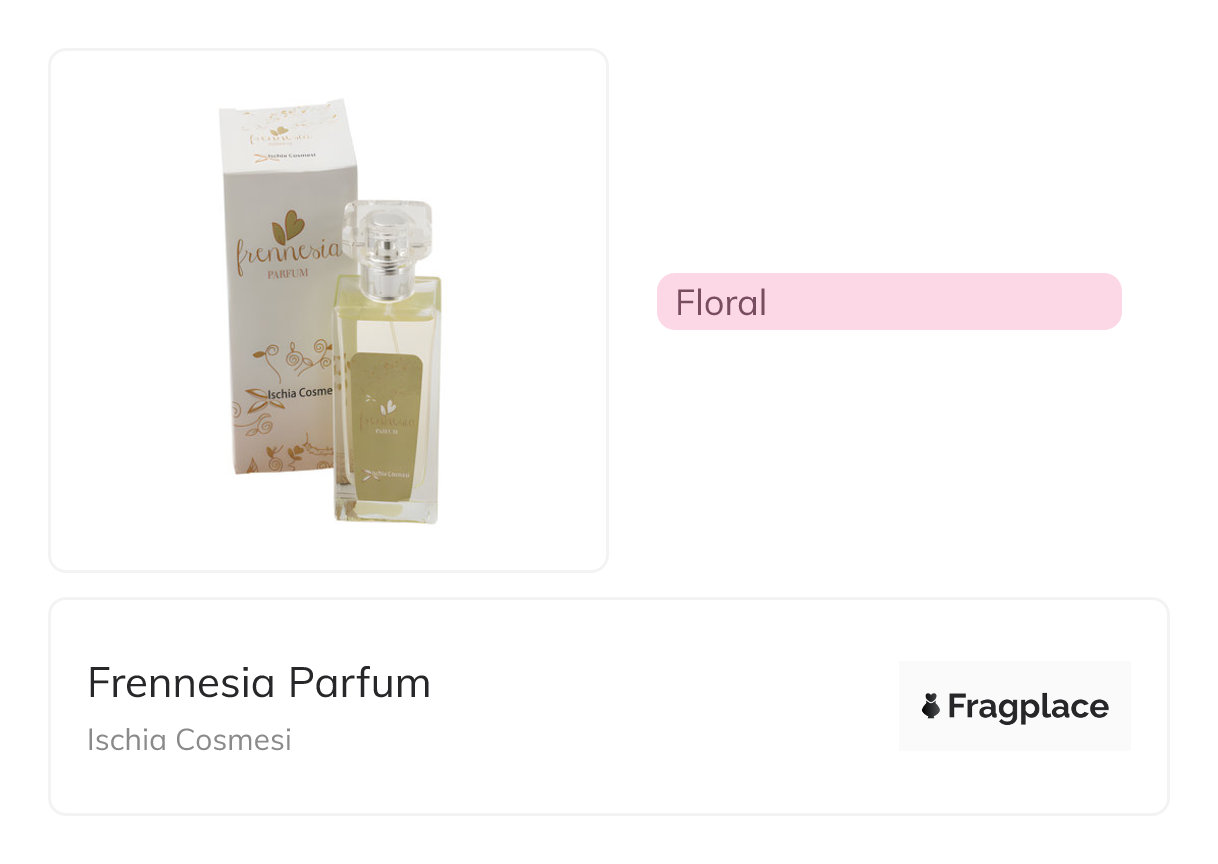Click the pink Floral badge background

(950, 302)
